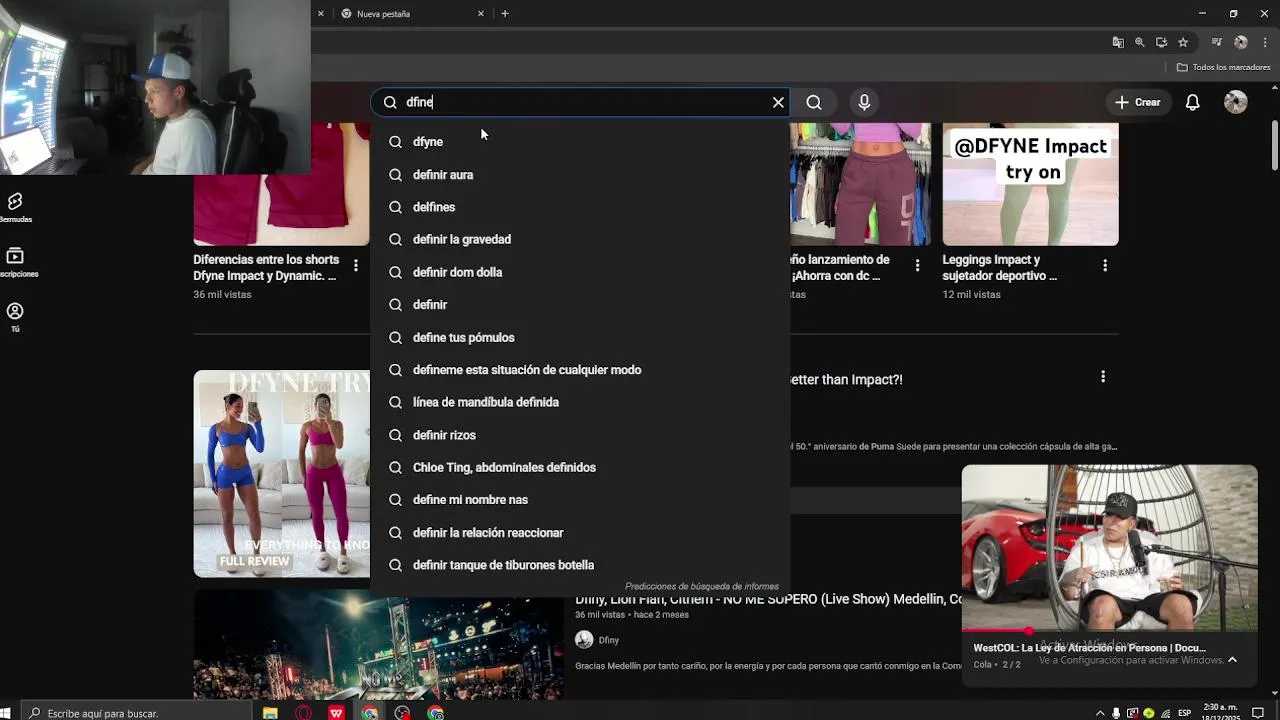
Task: Open the Chrome profile avatar
Action: coord(1241,42)
